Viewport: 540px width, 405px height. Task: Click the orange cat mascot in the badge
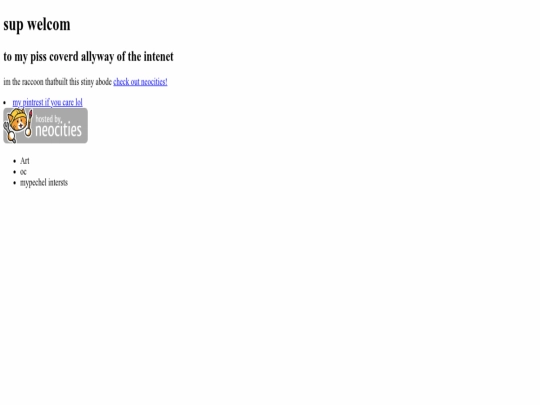coord(18,121)
